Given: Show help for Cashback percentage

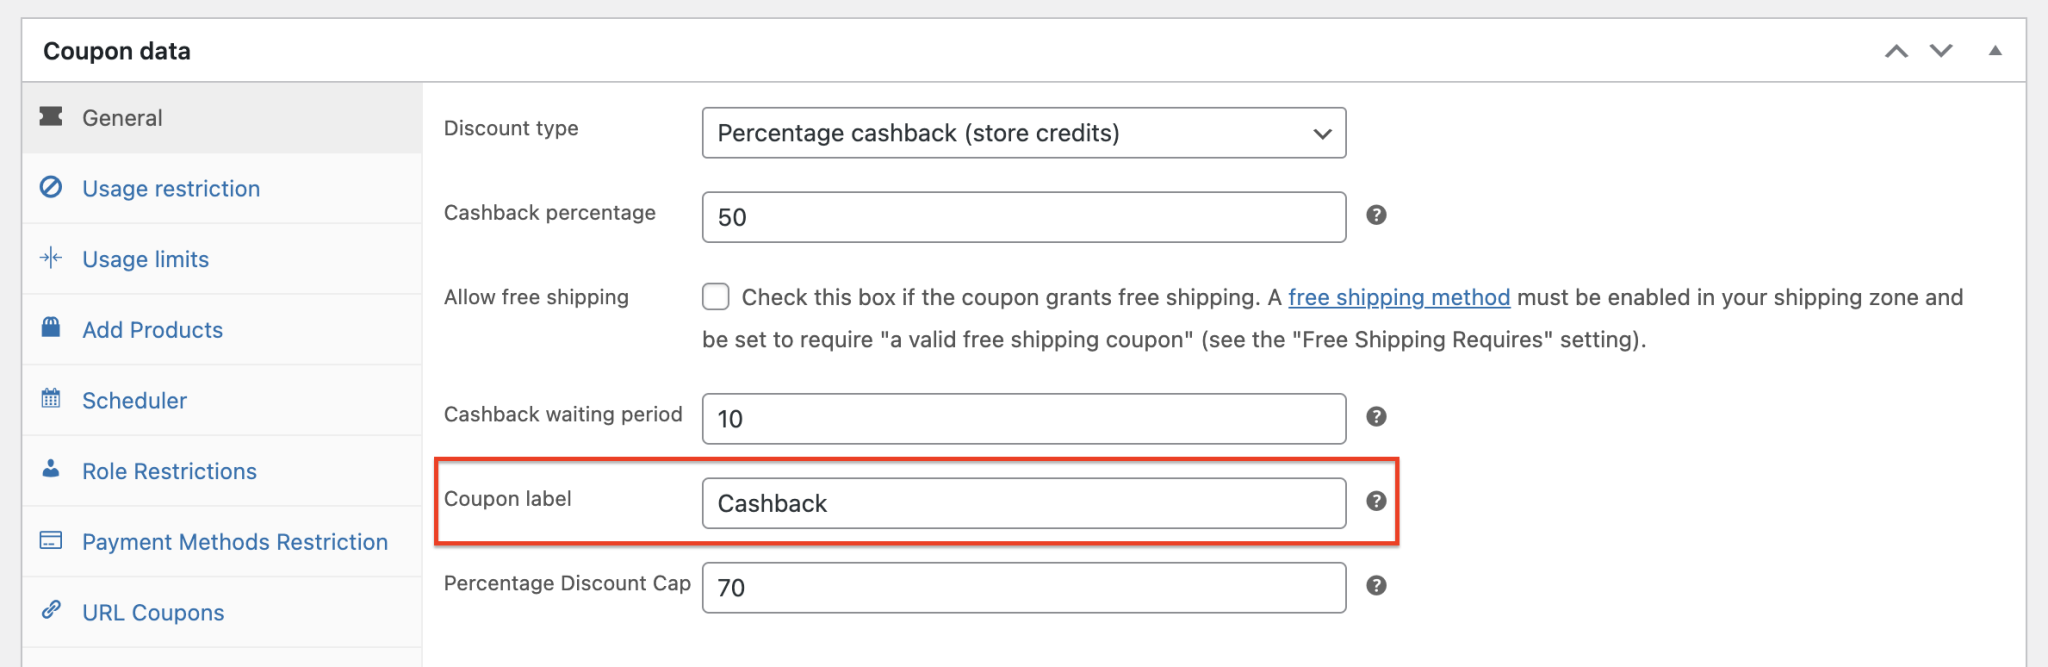Looking at the screenshot, I should point(1376,215).
